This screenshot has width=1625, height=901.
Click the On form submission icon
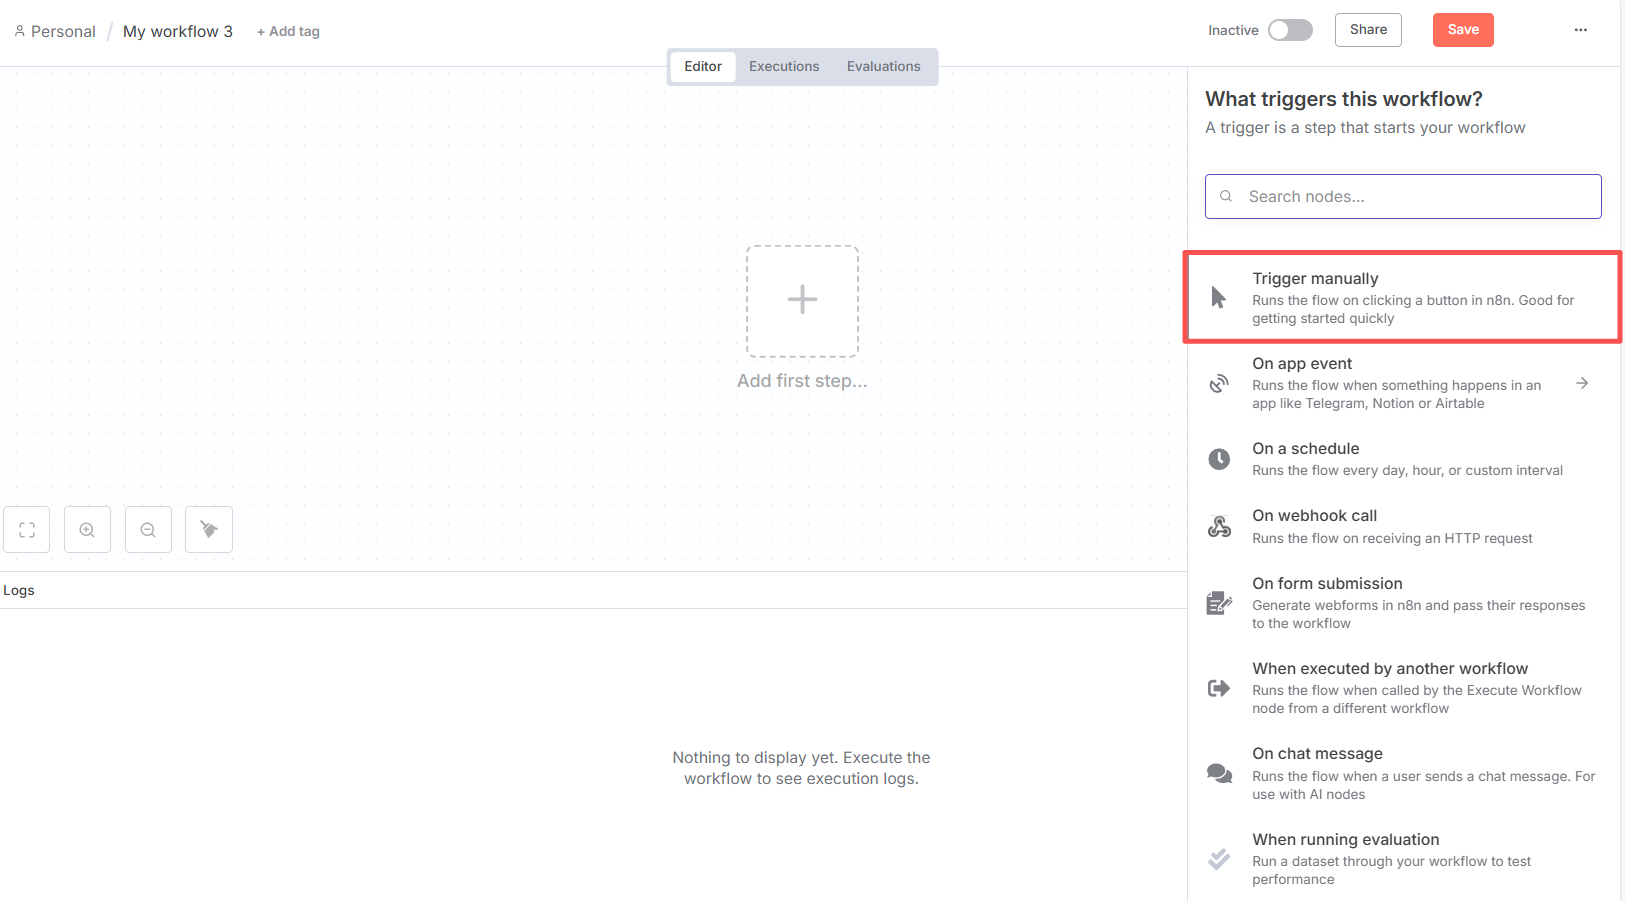click(x=1219, y=603)
